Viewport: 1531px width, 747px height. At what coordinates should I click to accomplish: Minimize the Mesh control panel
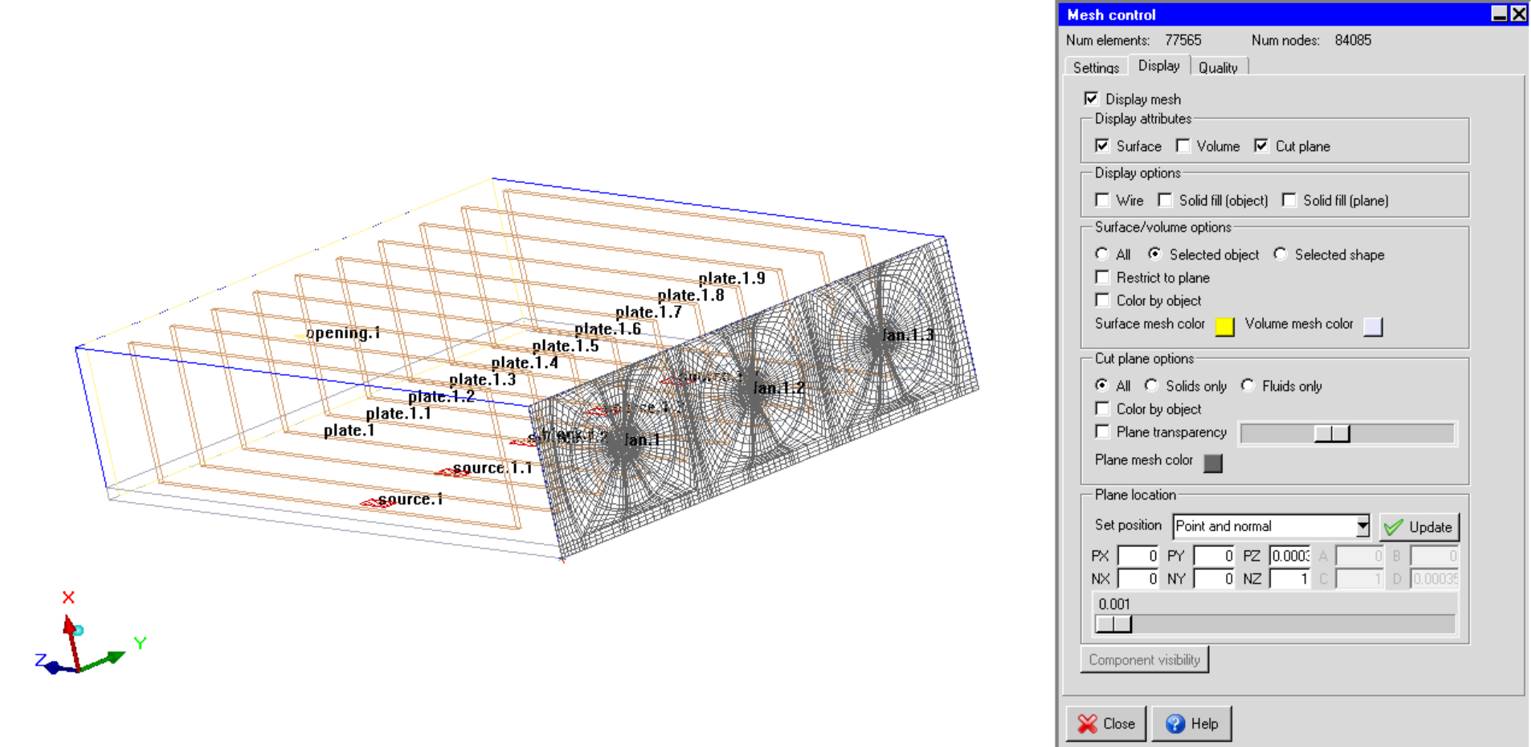[1498, 14]
